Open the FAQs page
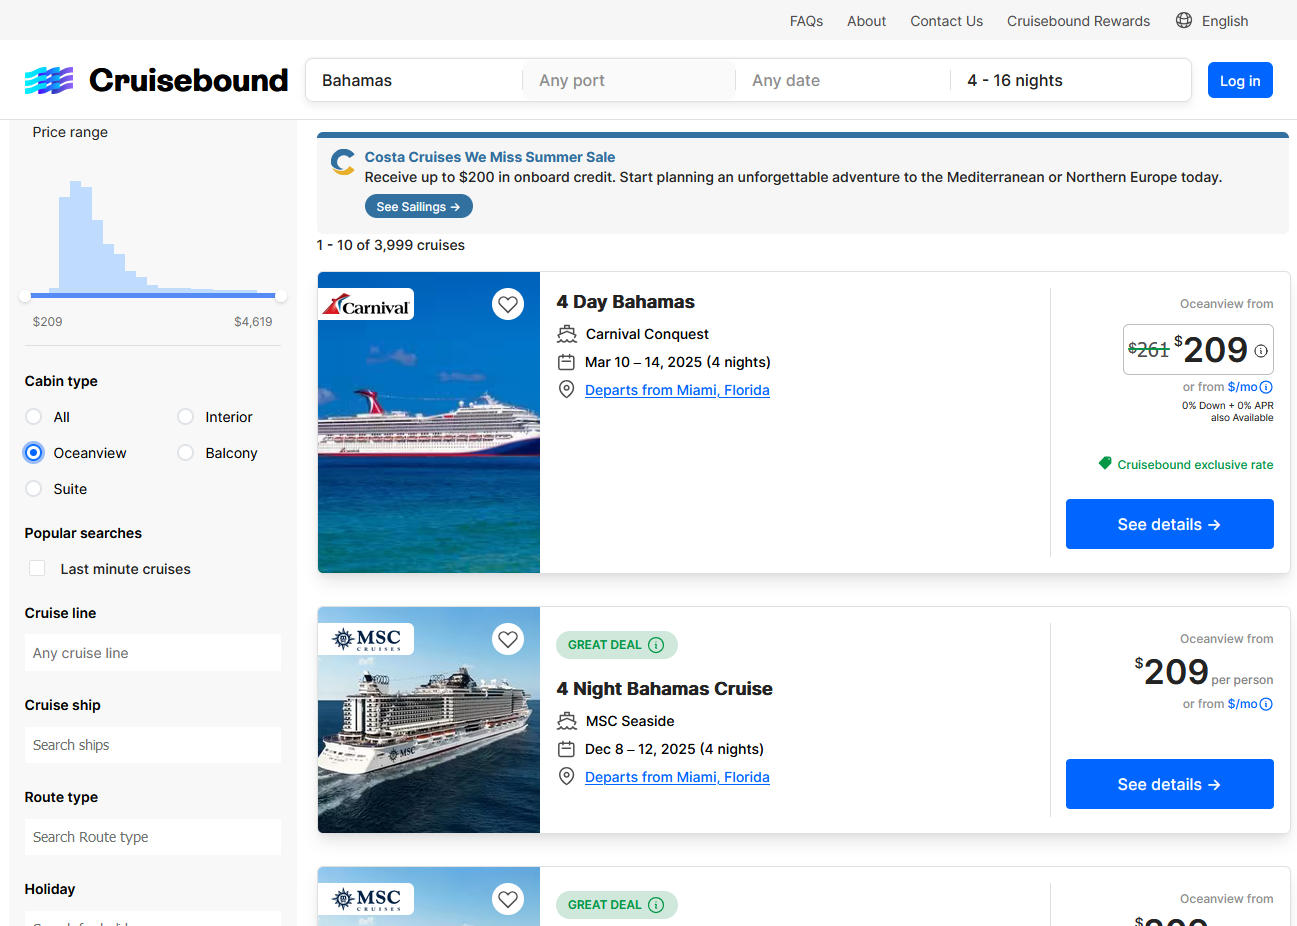 (x=806, y=21)
